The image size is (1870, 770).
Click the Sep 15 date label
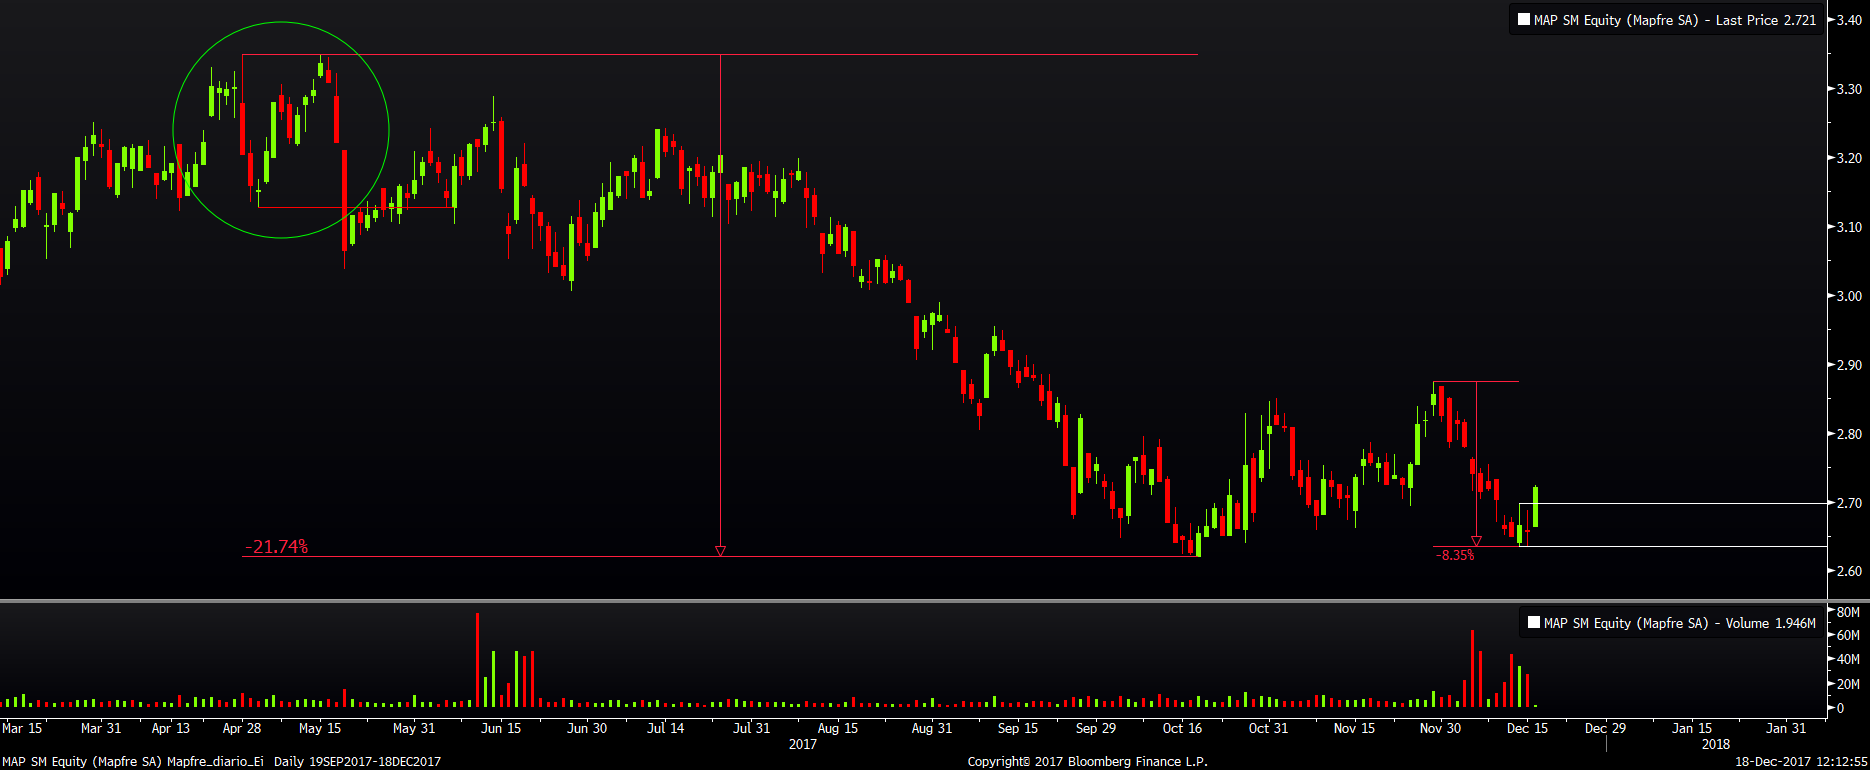(1018, 728)
